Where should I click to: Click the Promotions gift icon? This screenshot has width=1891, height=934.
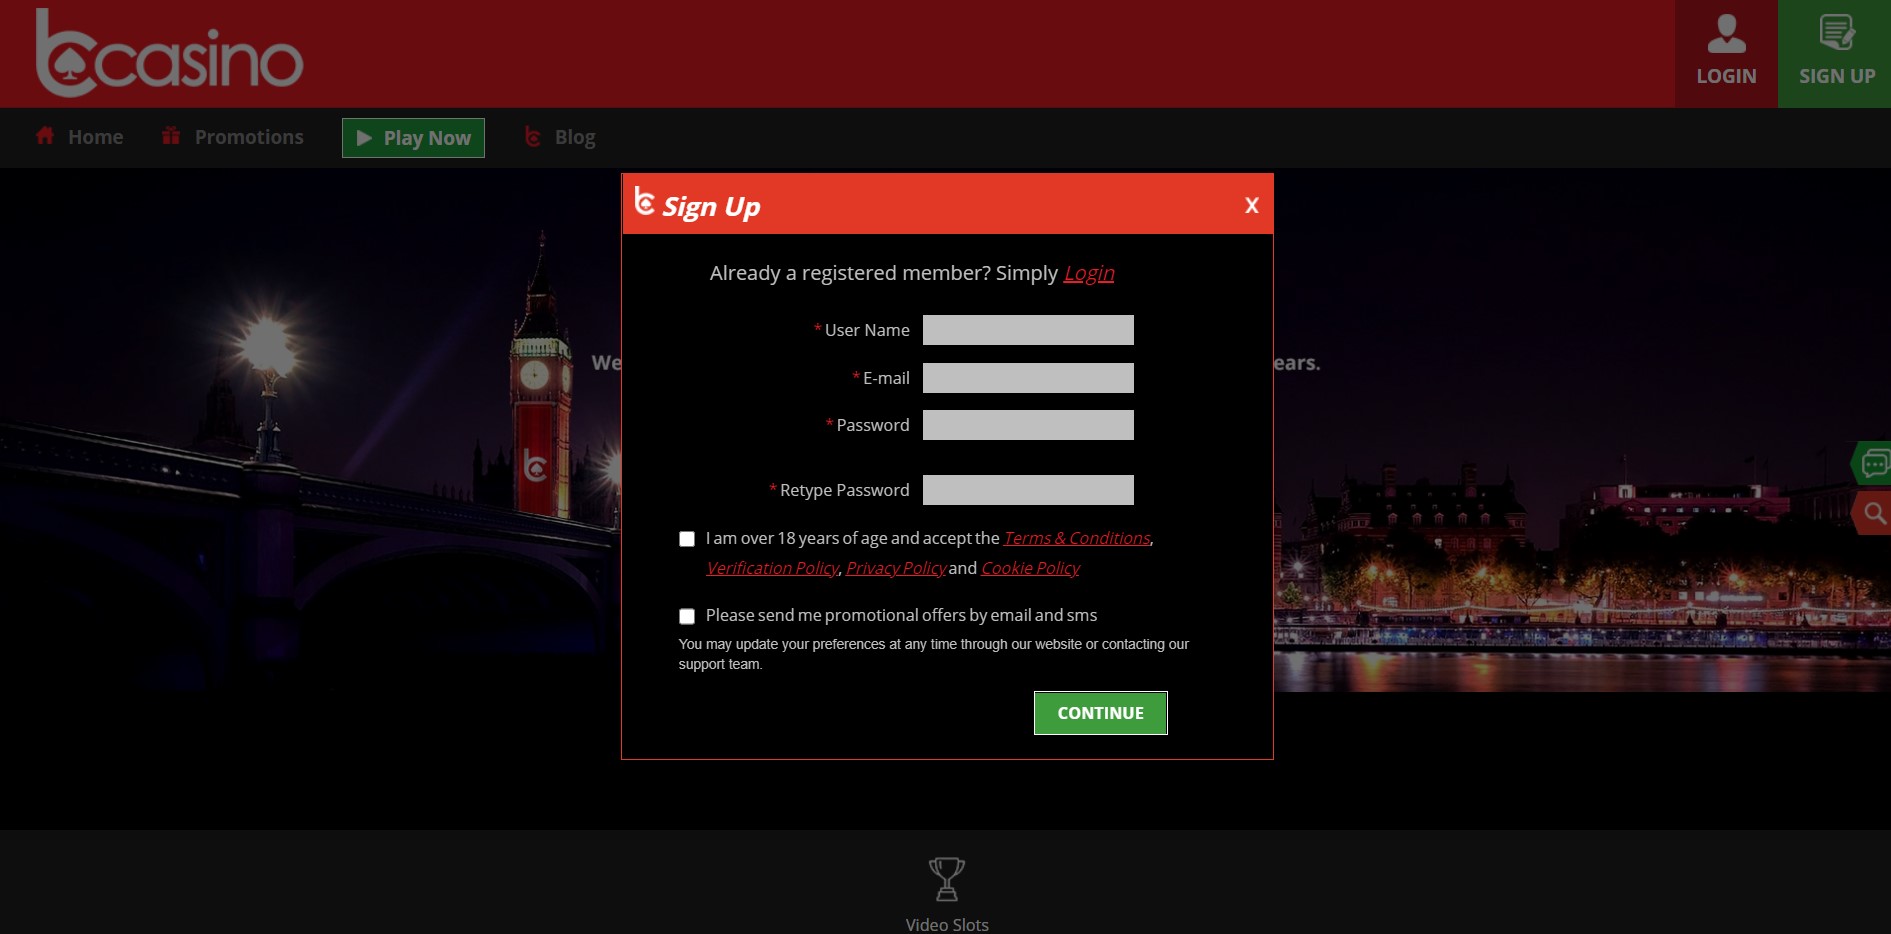click(171, 136)
